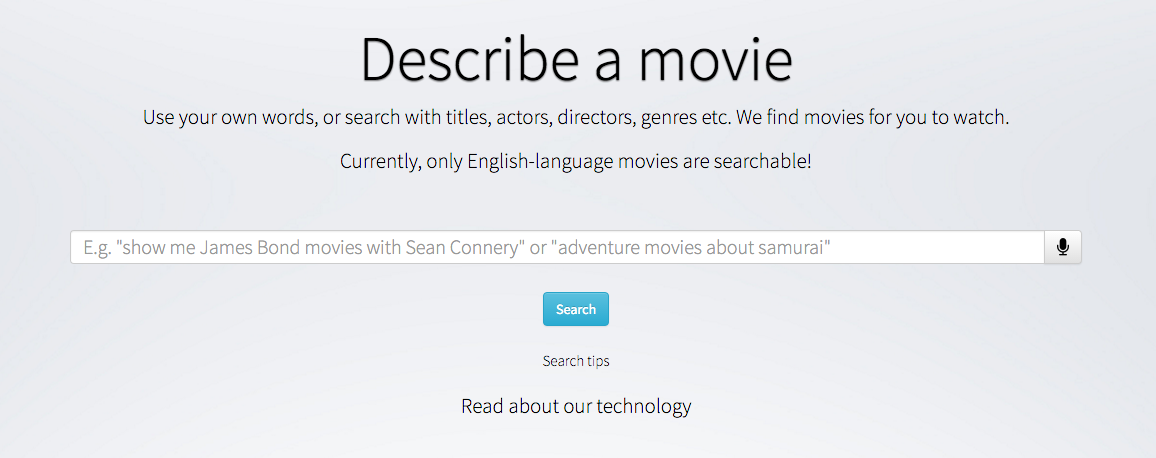
Task: Start voice input with the mic button
Action: 1062,247
